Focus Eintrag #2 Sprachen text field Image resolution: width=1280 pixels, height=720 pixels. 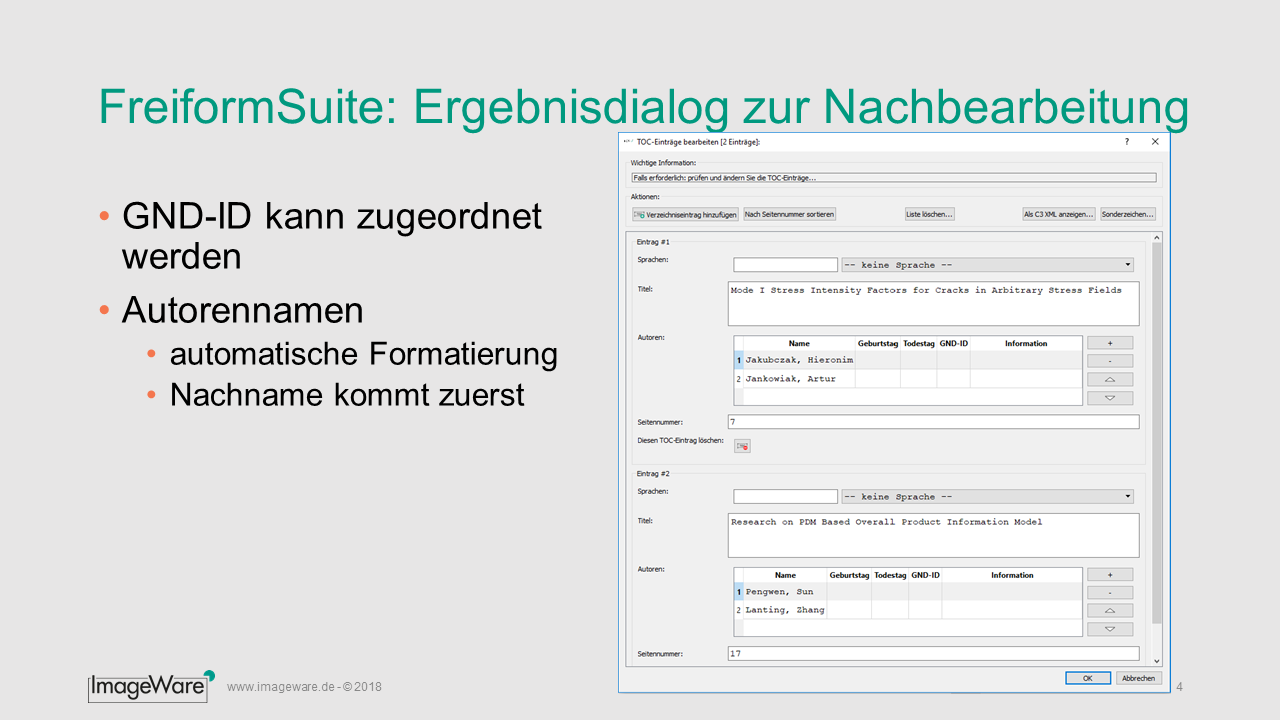point(785,496)
